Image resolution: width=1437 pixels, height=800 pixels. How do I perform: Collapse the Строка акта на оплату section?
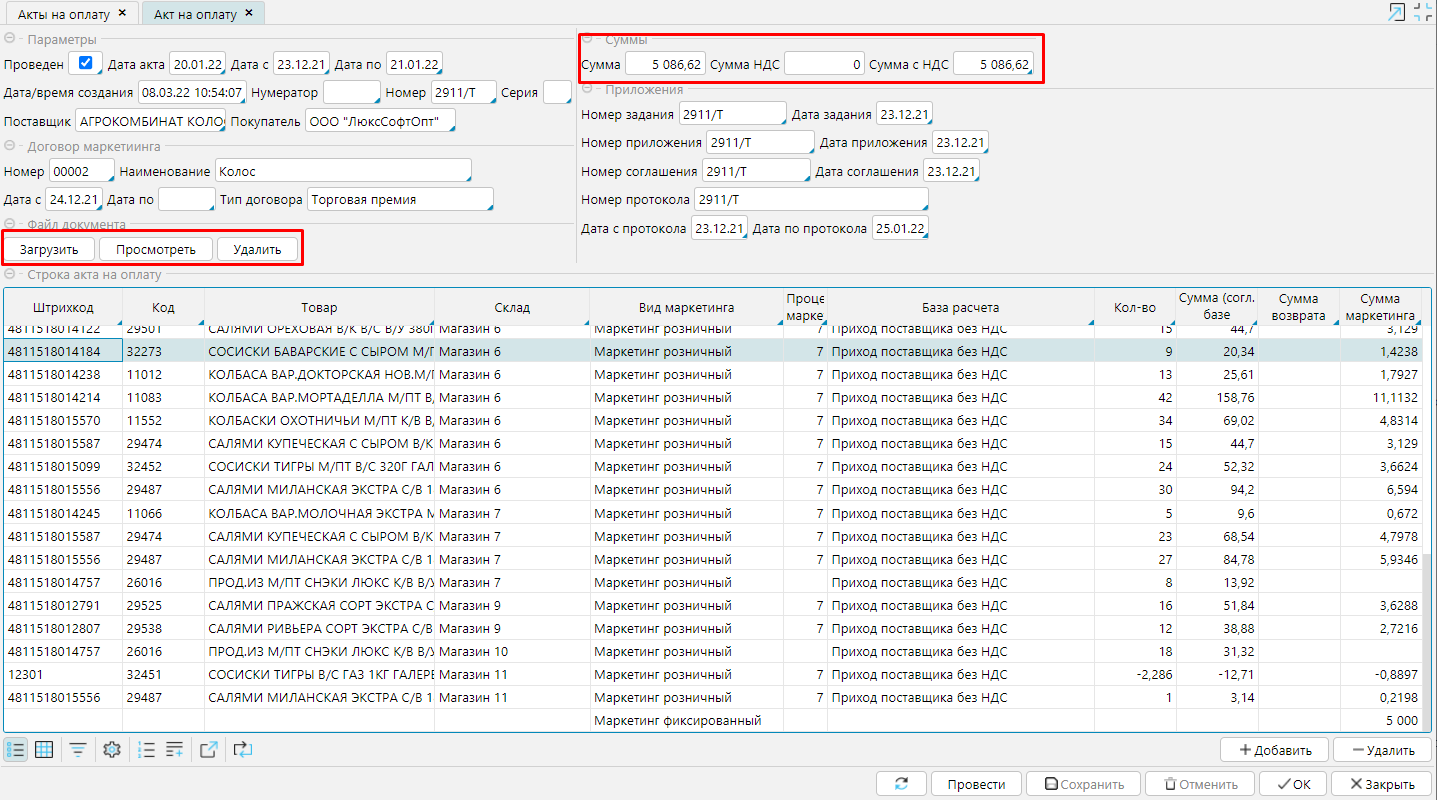[x=10, y=275]
